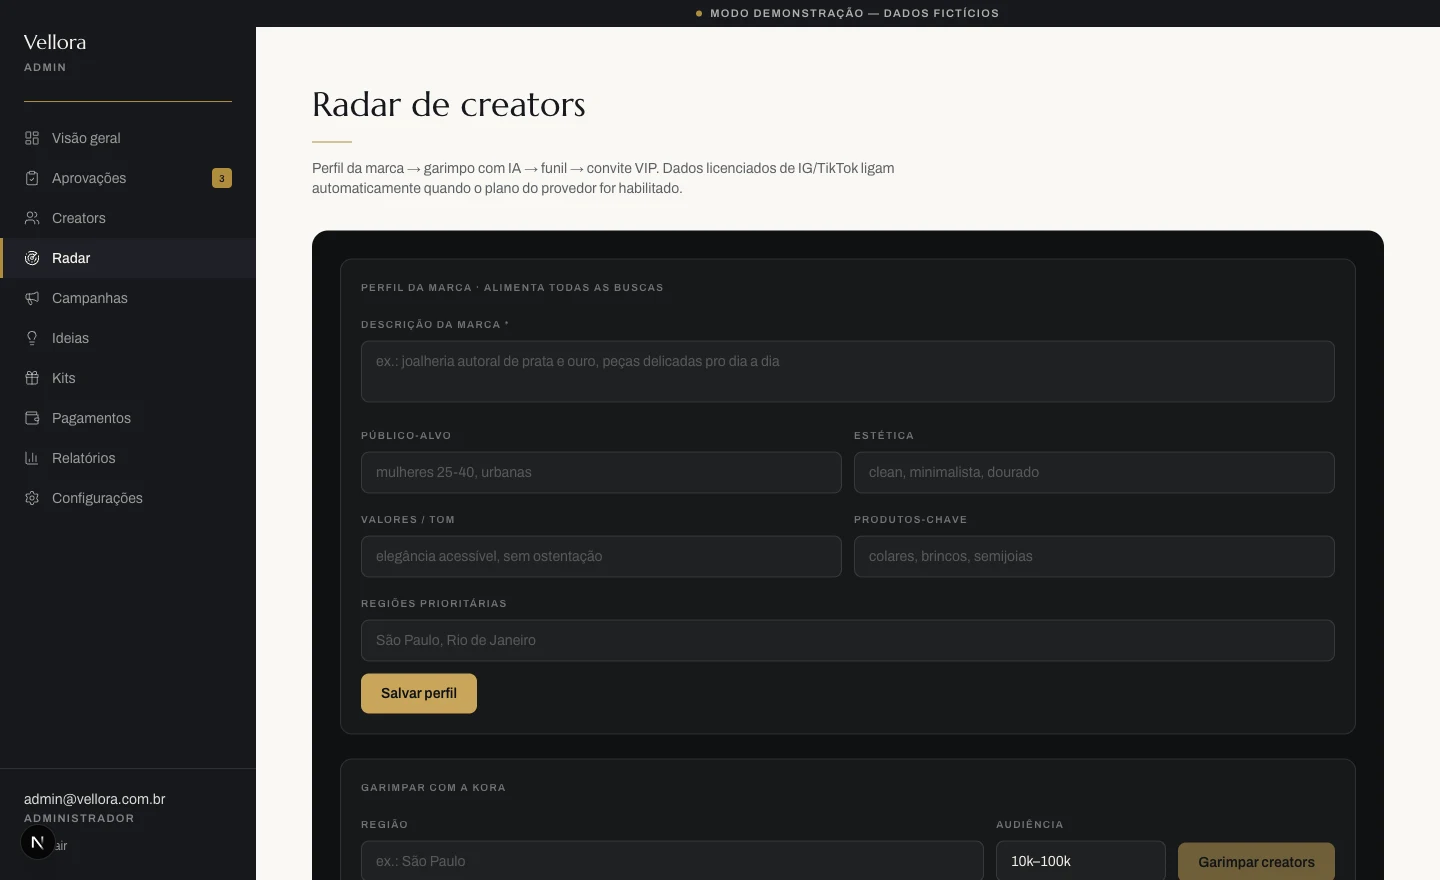Open the Aprovações menu item

pos(128,178)
